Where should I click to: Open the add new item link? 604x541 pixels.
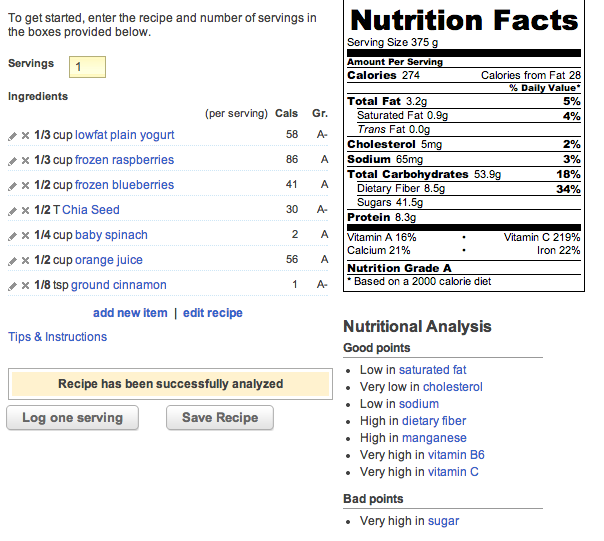[x=130, y=313]
